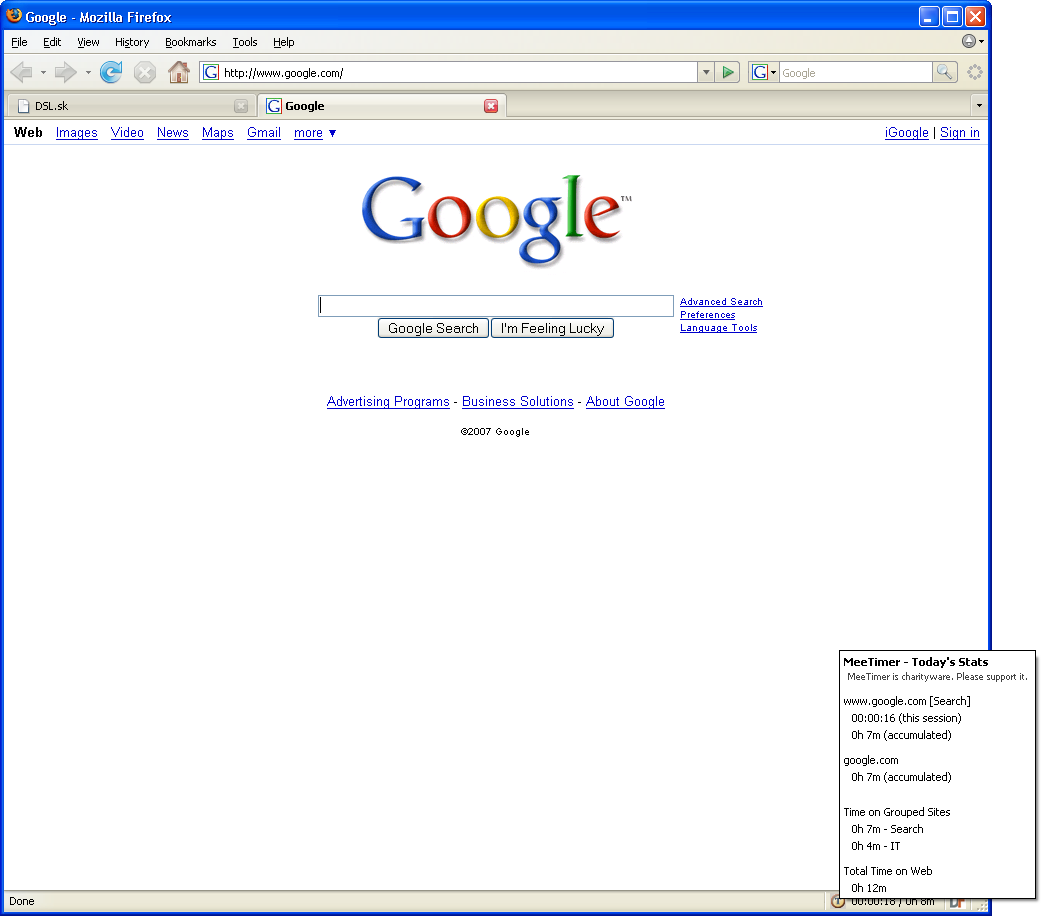Open the Language Tools link
The image size is (1041, 916).
[x=718, y=328]
